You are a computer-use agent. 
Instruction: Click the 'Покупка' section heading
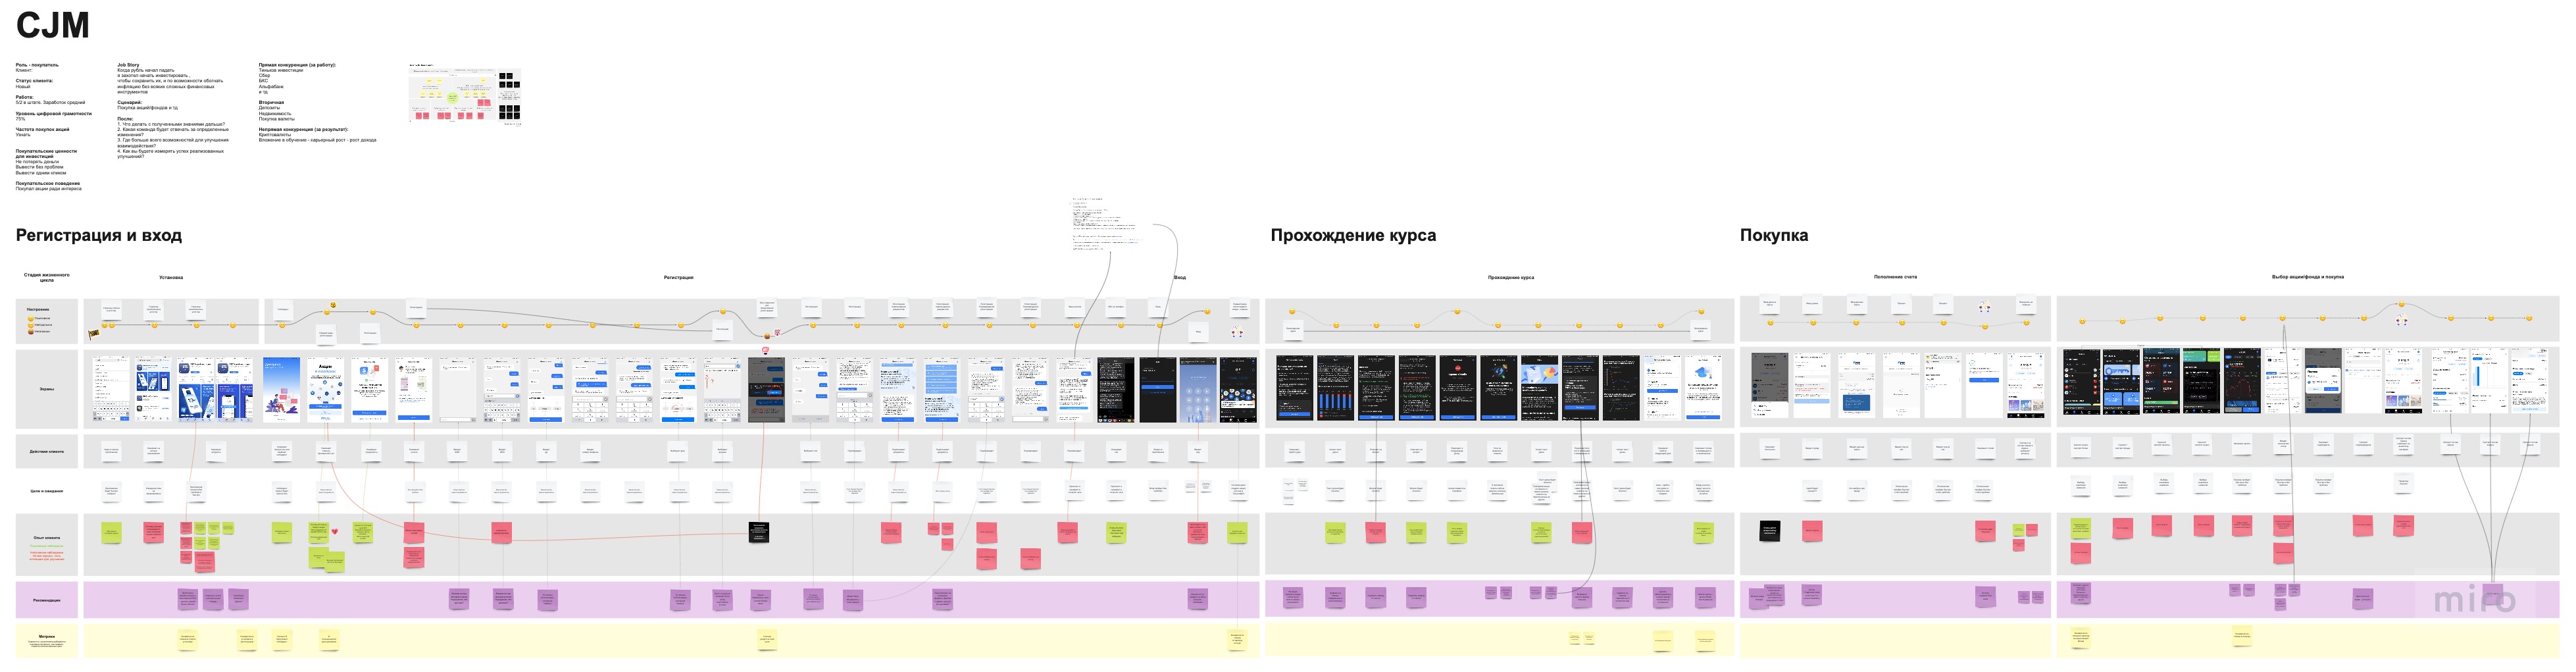(x=1773, y=235)
